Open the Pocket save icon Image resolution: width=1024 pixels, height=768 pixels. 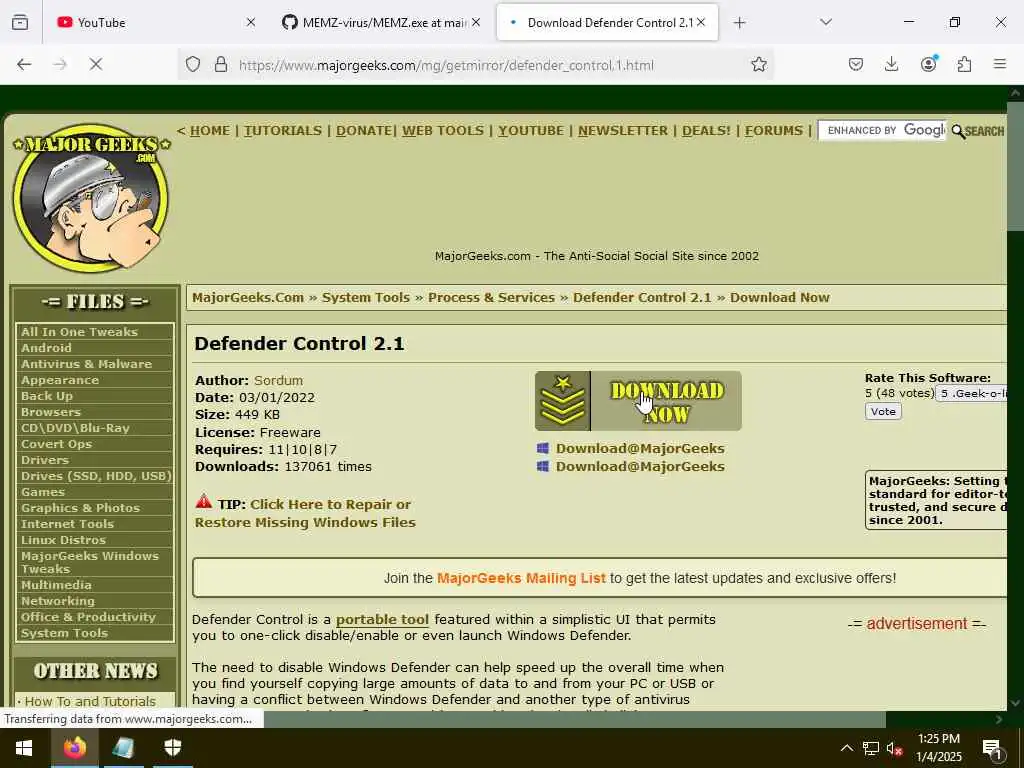[856, 64]
